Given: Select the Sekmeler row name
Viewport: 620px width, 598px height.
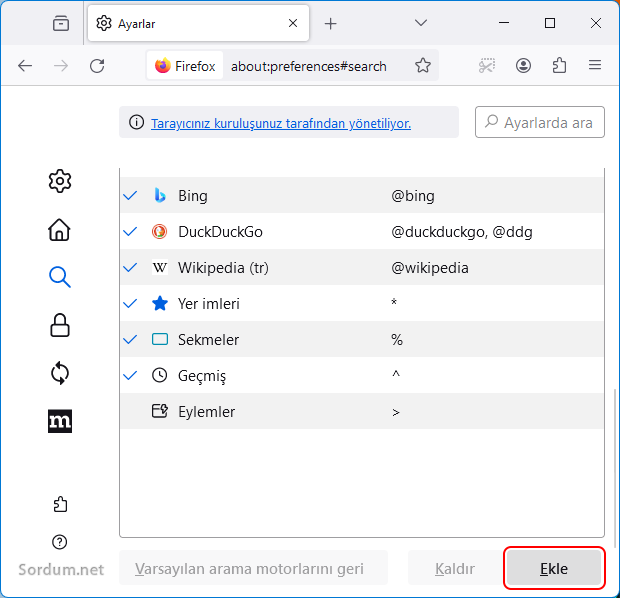Looking at the screenshot, I should coord(208,340).
